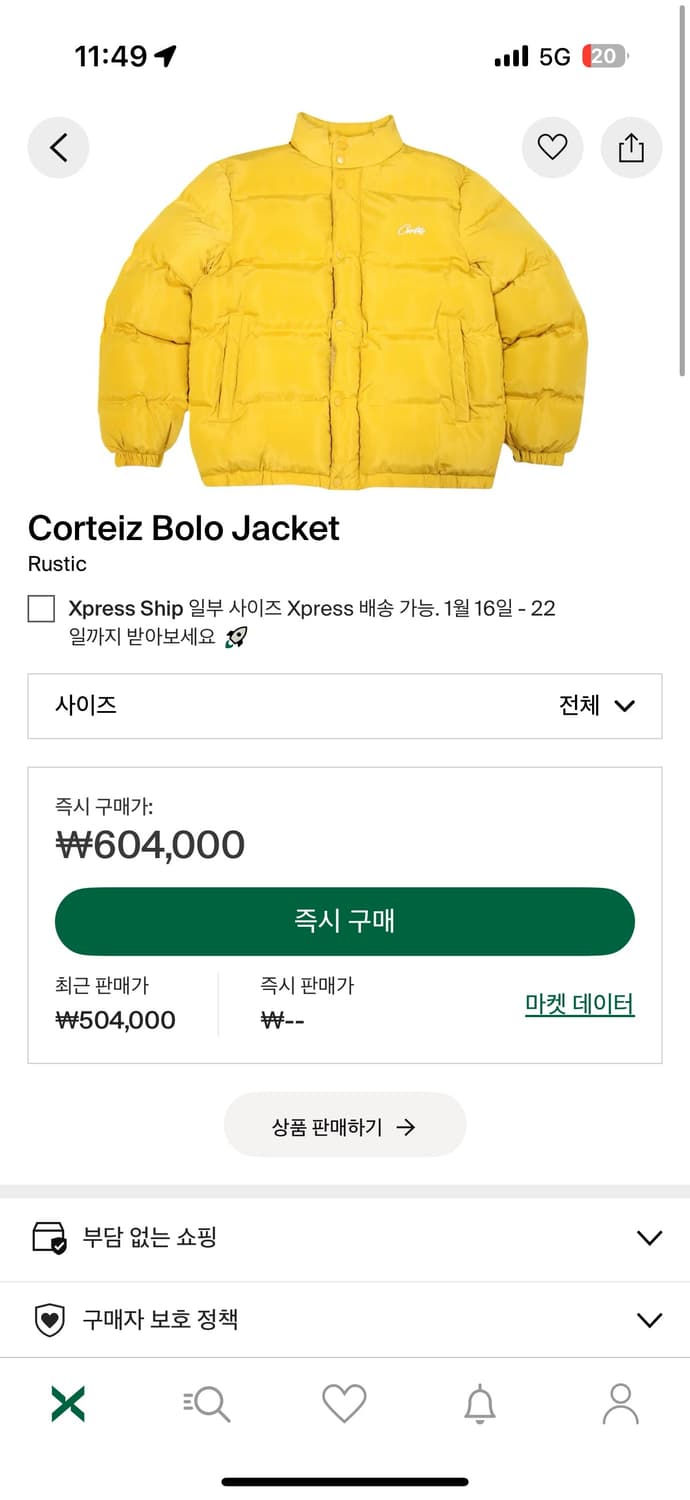The height and width of the screenshot is (1500, 690).
Task: Select the KREAM home icon in bottom bar
Action: pos(67,1403)
